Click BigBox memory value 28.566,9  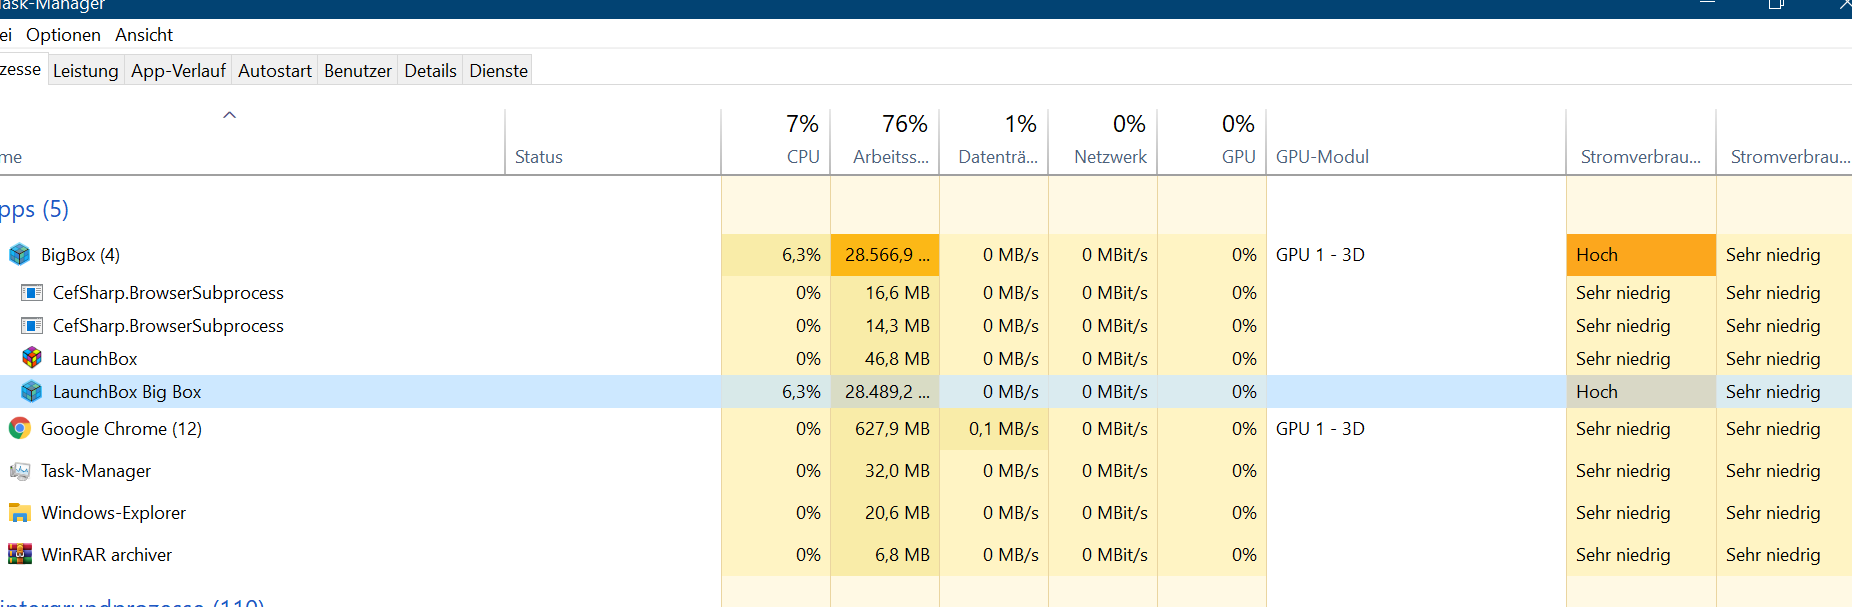[887, 255]
